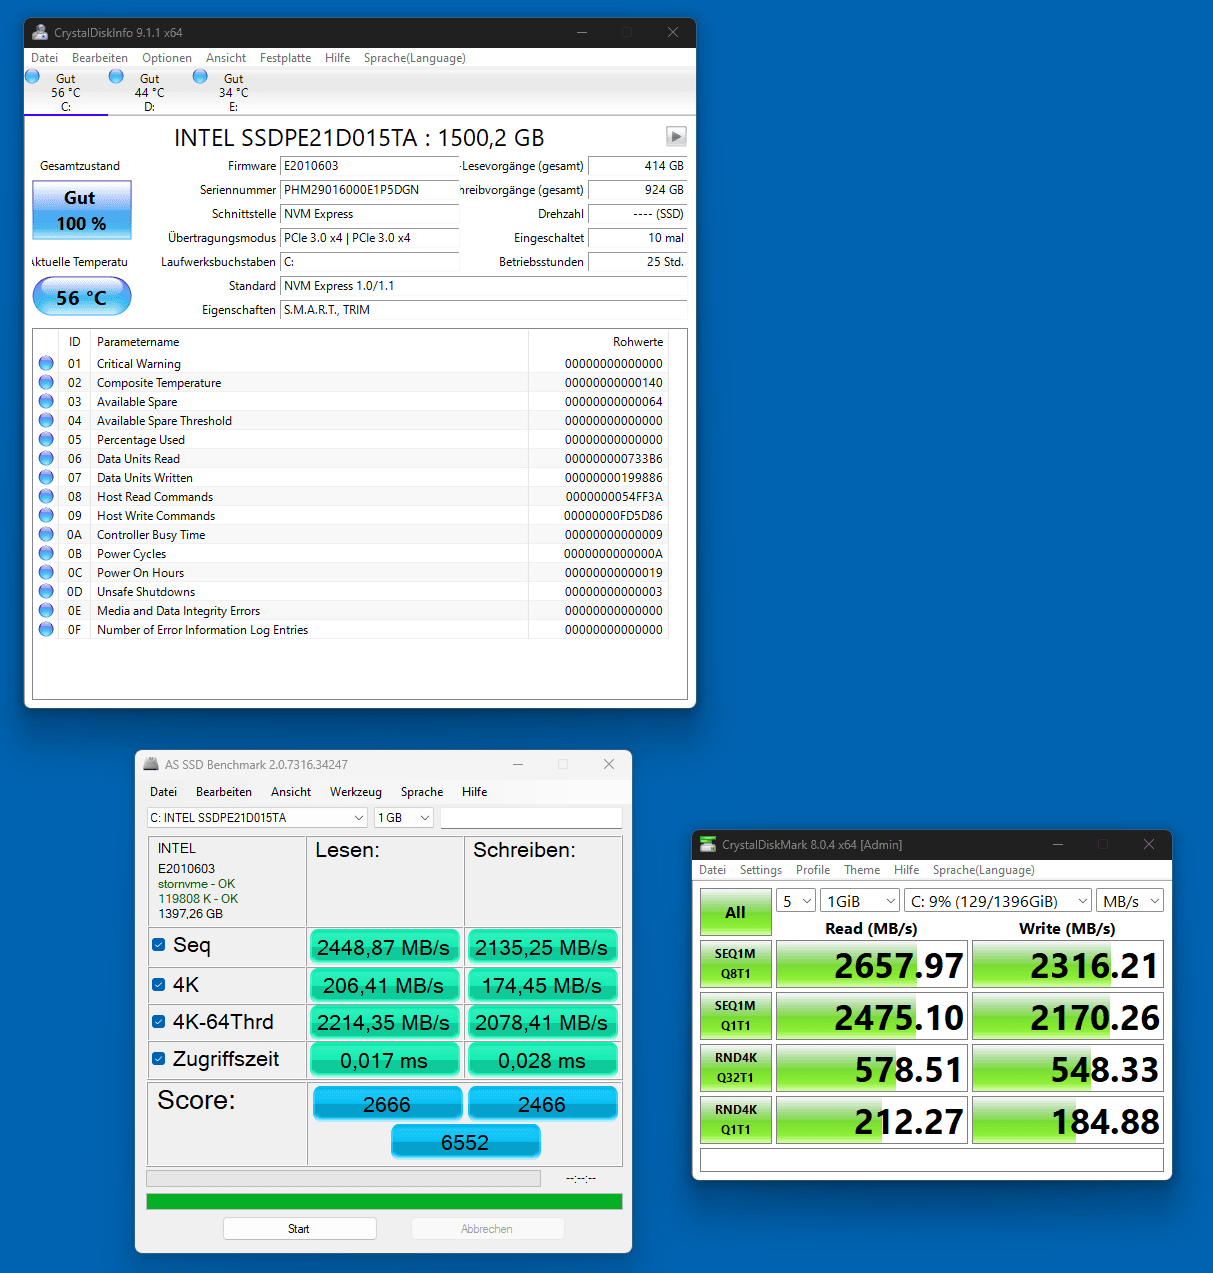Click the Parametername column header
Viewport: 1213px width, 1273px height.
point(138,342)
